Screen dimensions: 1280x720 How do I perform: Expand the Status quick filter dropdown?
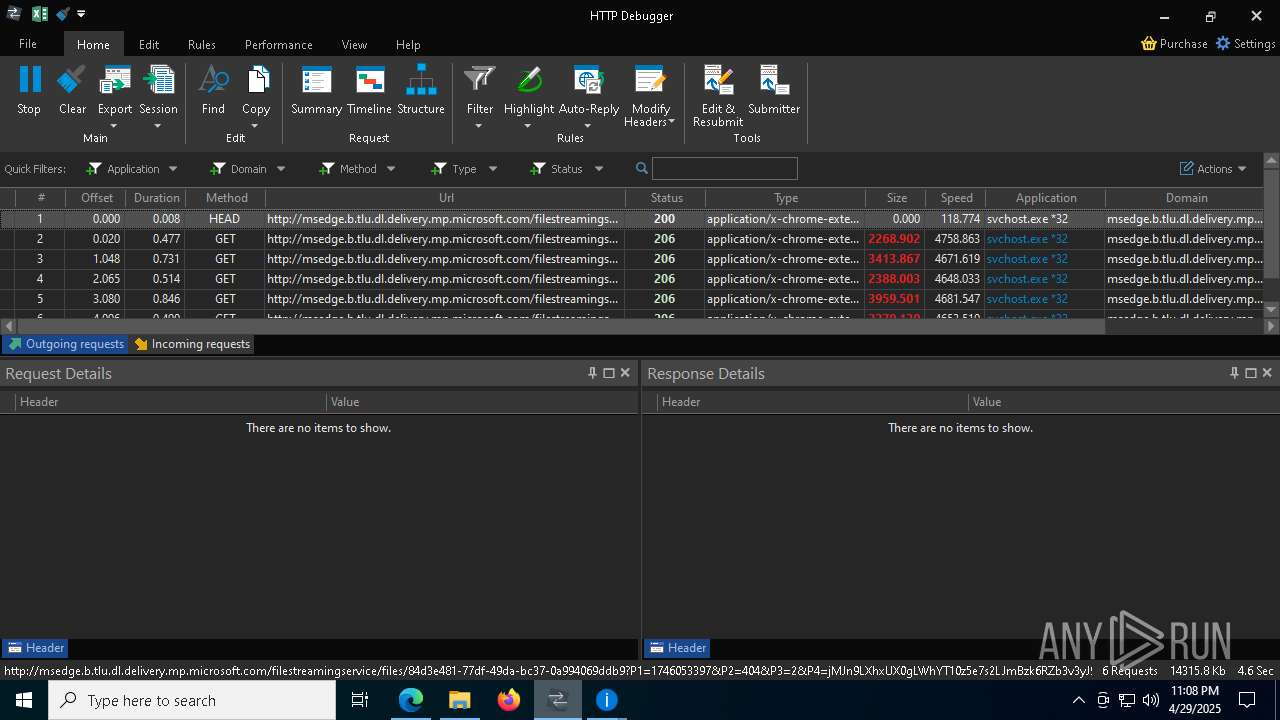[599, 169]
